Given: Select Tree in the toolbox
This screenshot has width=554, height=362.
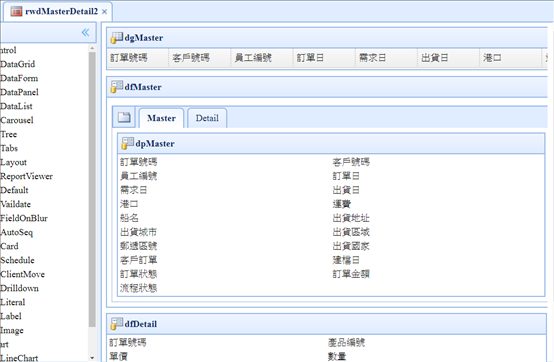Looking at the screenshot, I should [8, 134].
